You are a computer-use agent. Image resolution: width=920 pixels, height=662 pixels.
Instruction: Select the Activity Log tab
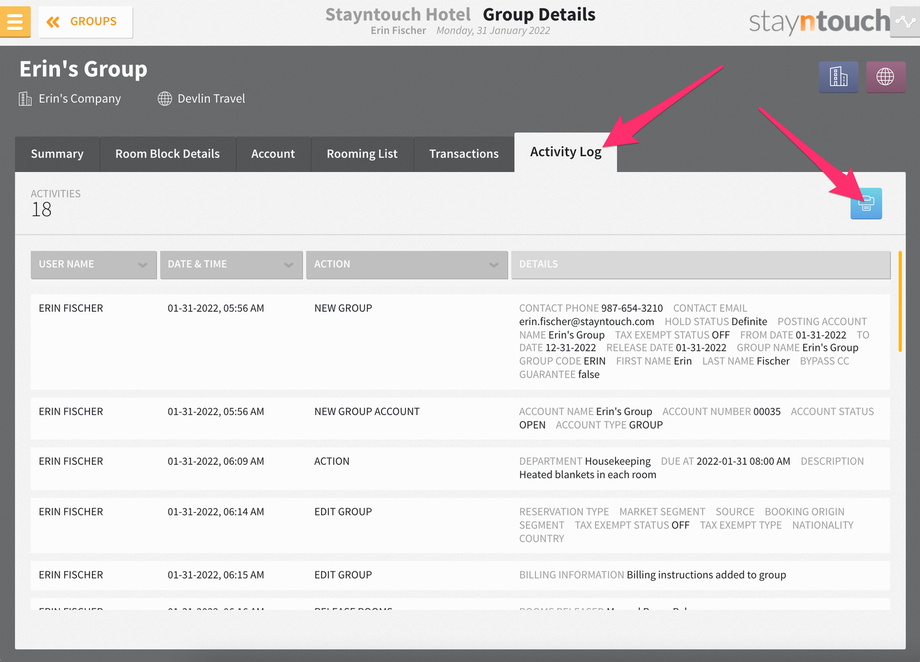point(566,152)
